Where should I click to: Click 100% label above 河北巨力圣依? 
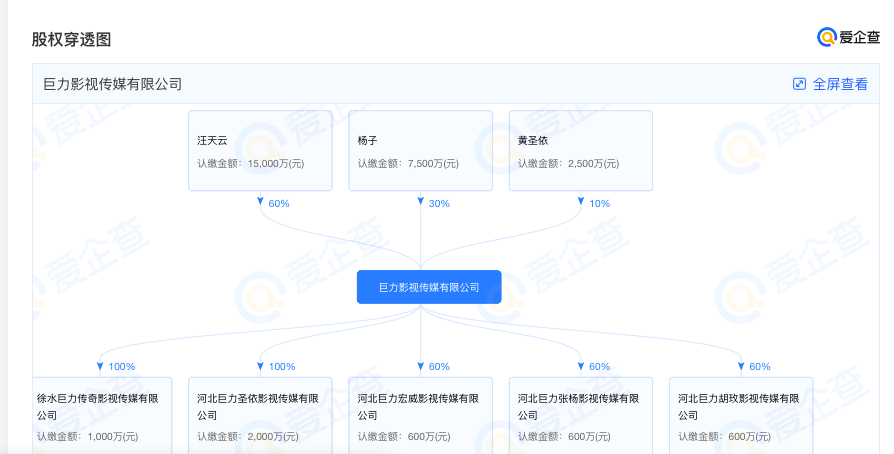(x=282, y=367)
